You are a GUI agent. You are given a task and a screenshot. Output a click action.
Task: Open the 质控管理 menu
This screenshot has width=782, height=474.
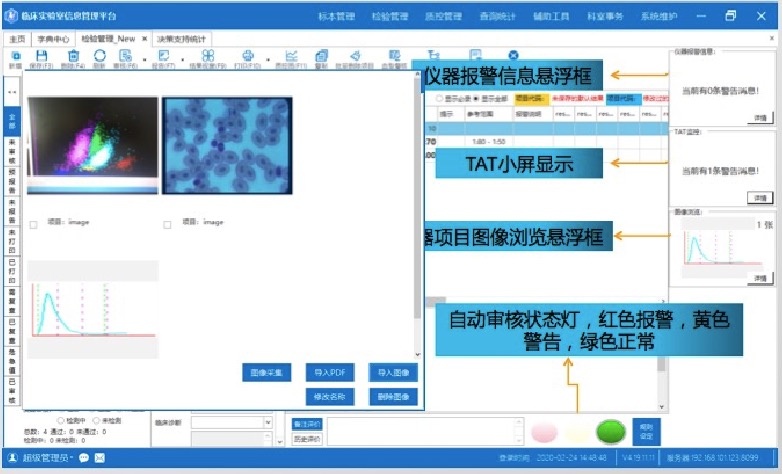tap(443, 17)
